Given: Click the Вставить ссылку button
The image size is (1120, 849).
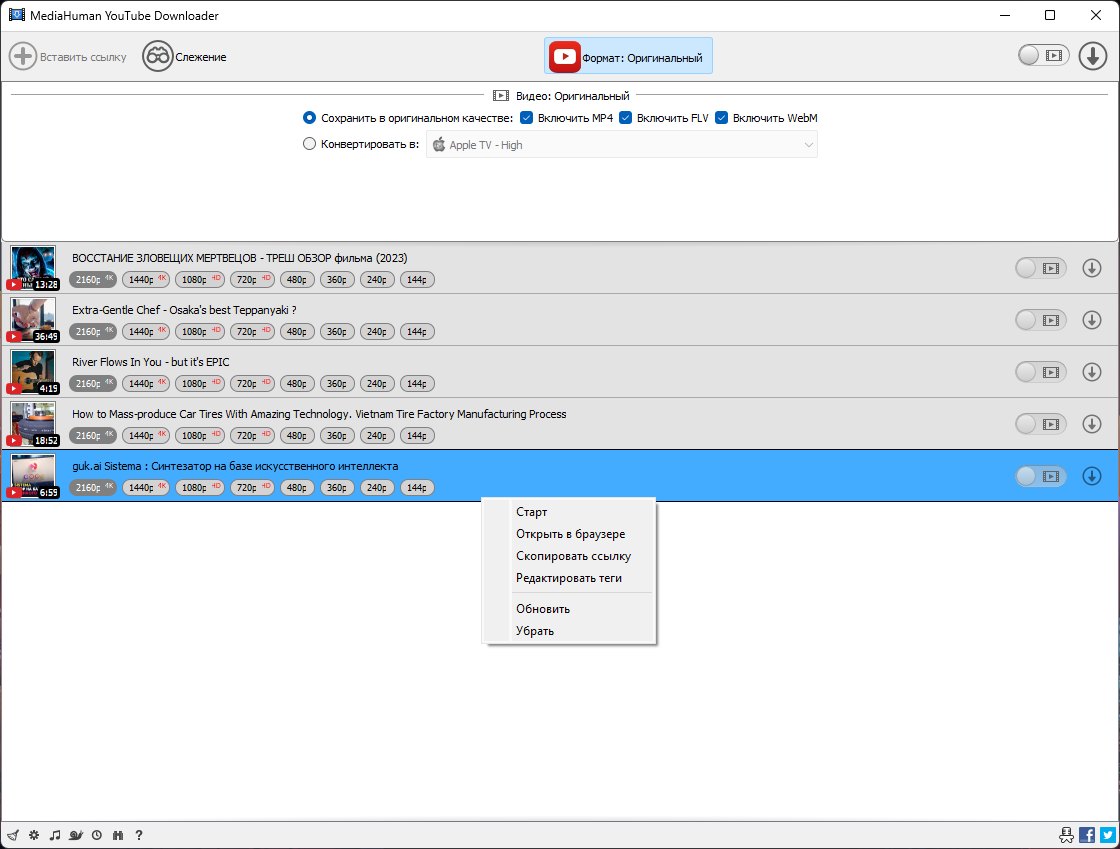Looking at the screenshot, I should click(x=68, y=57).
